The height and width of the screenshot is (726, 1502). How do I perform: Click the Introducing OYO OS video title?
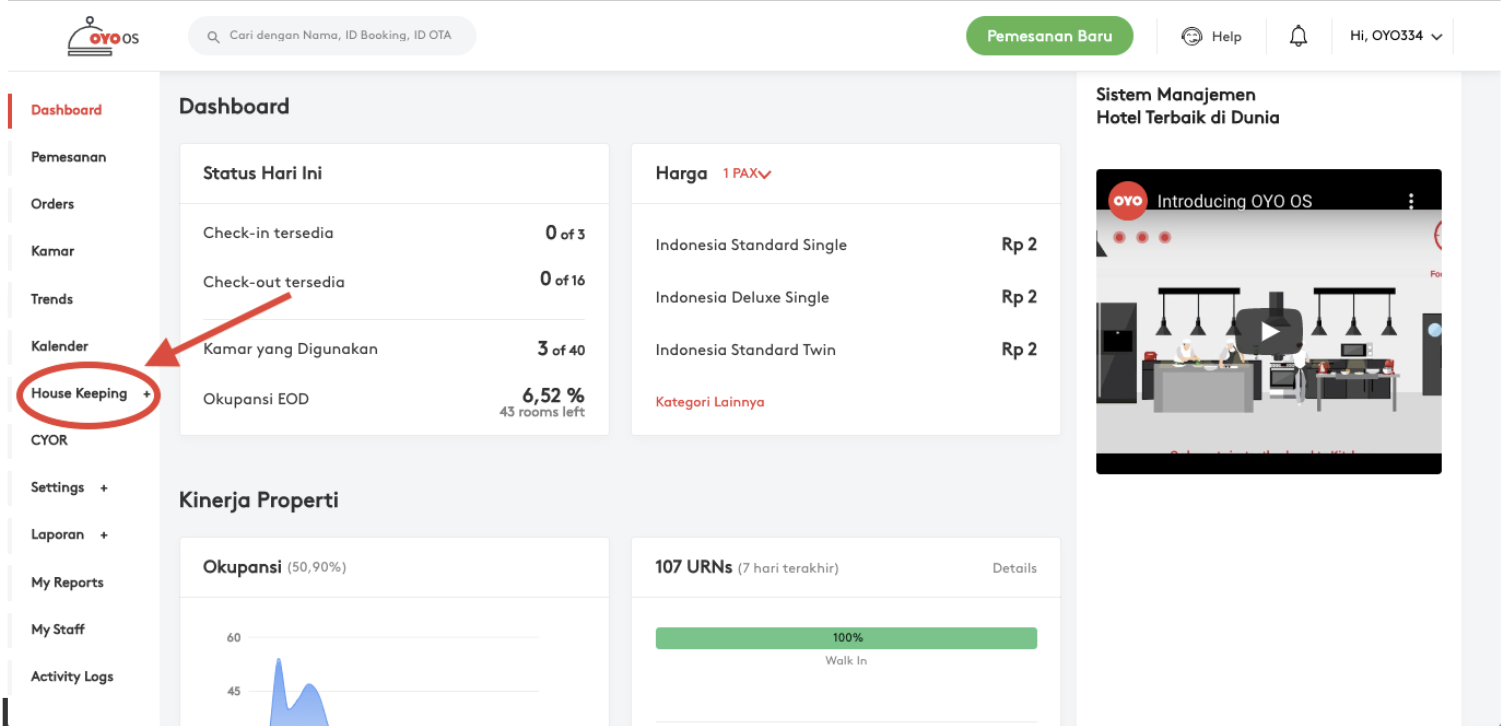coord(1234,201)
